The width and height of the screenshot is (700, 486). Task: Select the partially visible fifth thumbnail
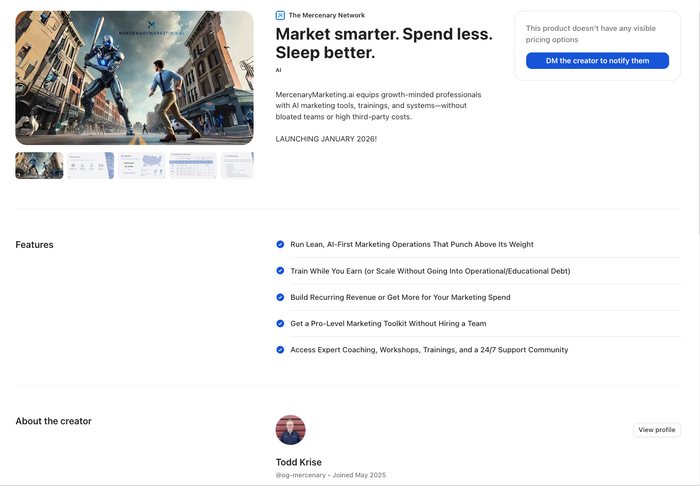pos(237,165)
